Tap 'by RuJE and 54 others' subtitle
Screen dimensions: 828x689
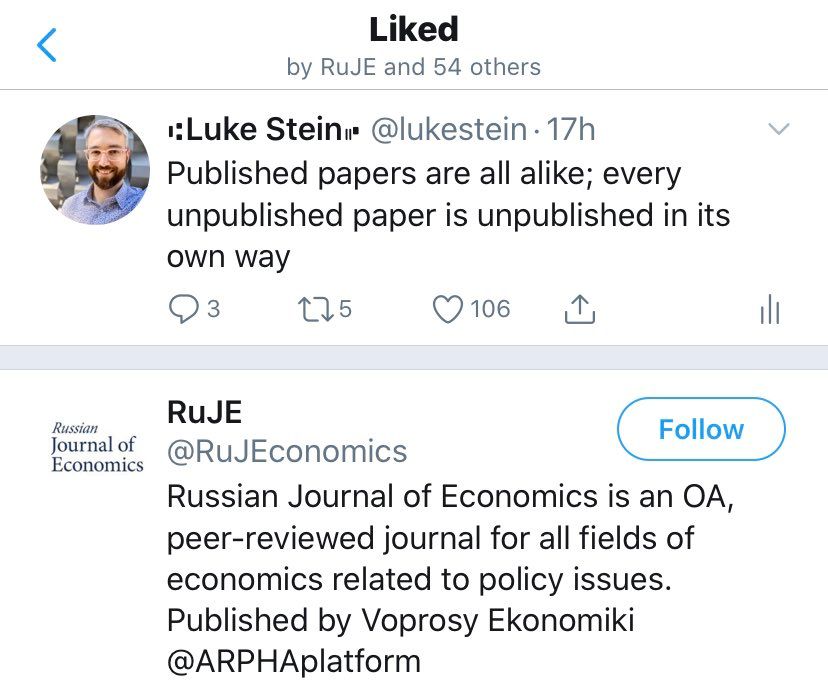(414, 67)
